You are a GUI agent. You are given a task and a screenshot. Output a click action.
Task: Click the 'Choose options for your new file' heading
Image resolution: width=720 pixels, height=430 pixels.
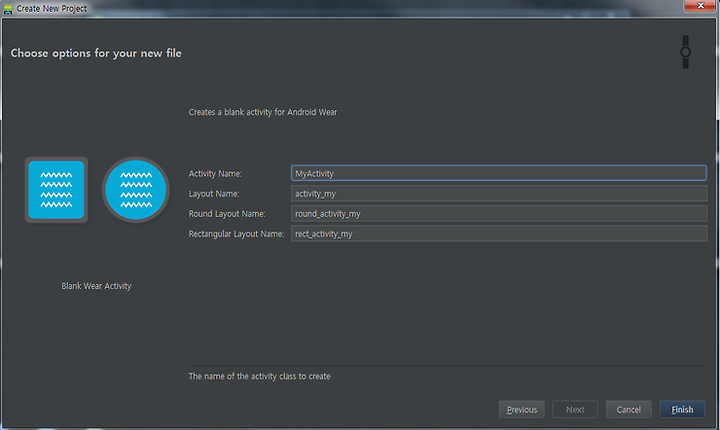(x=96, y=53)
